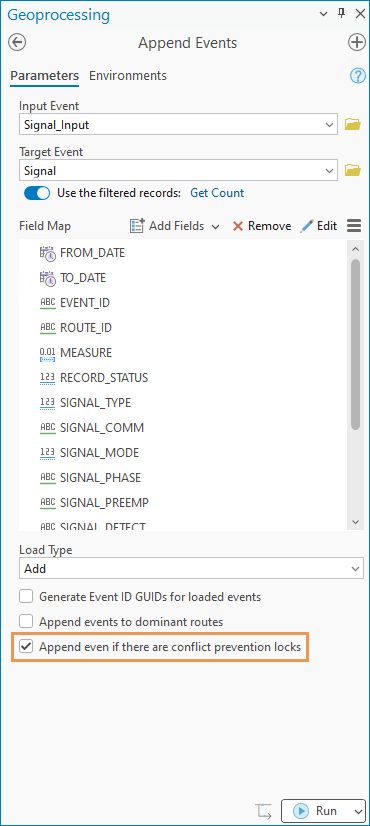Select the ROUTE_ID field row

click(x=184, y=328)
